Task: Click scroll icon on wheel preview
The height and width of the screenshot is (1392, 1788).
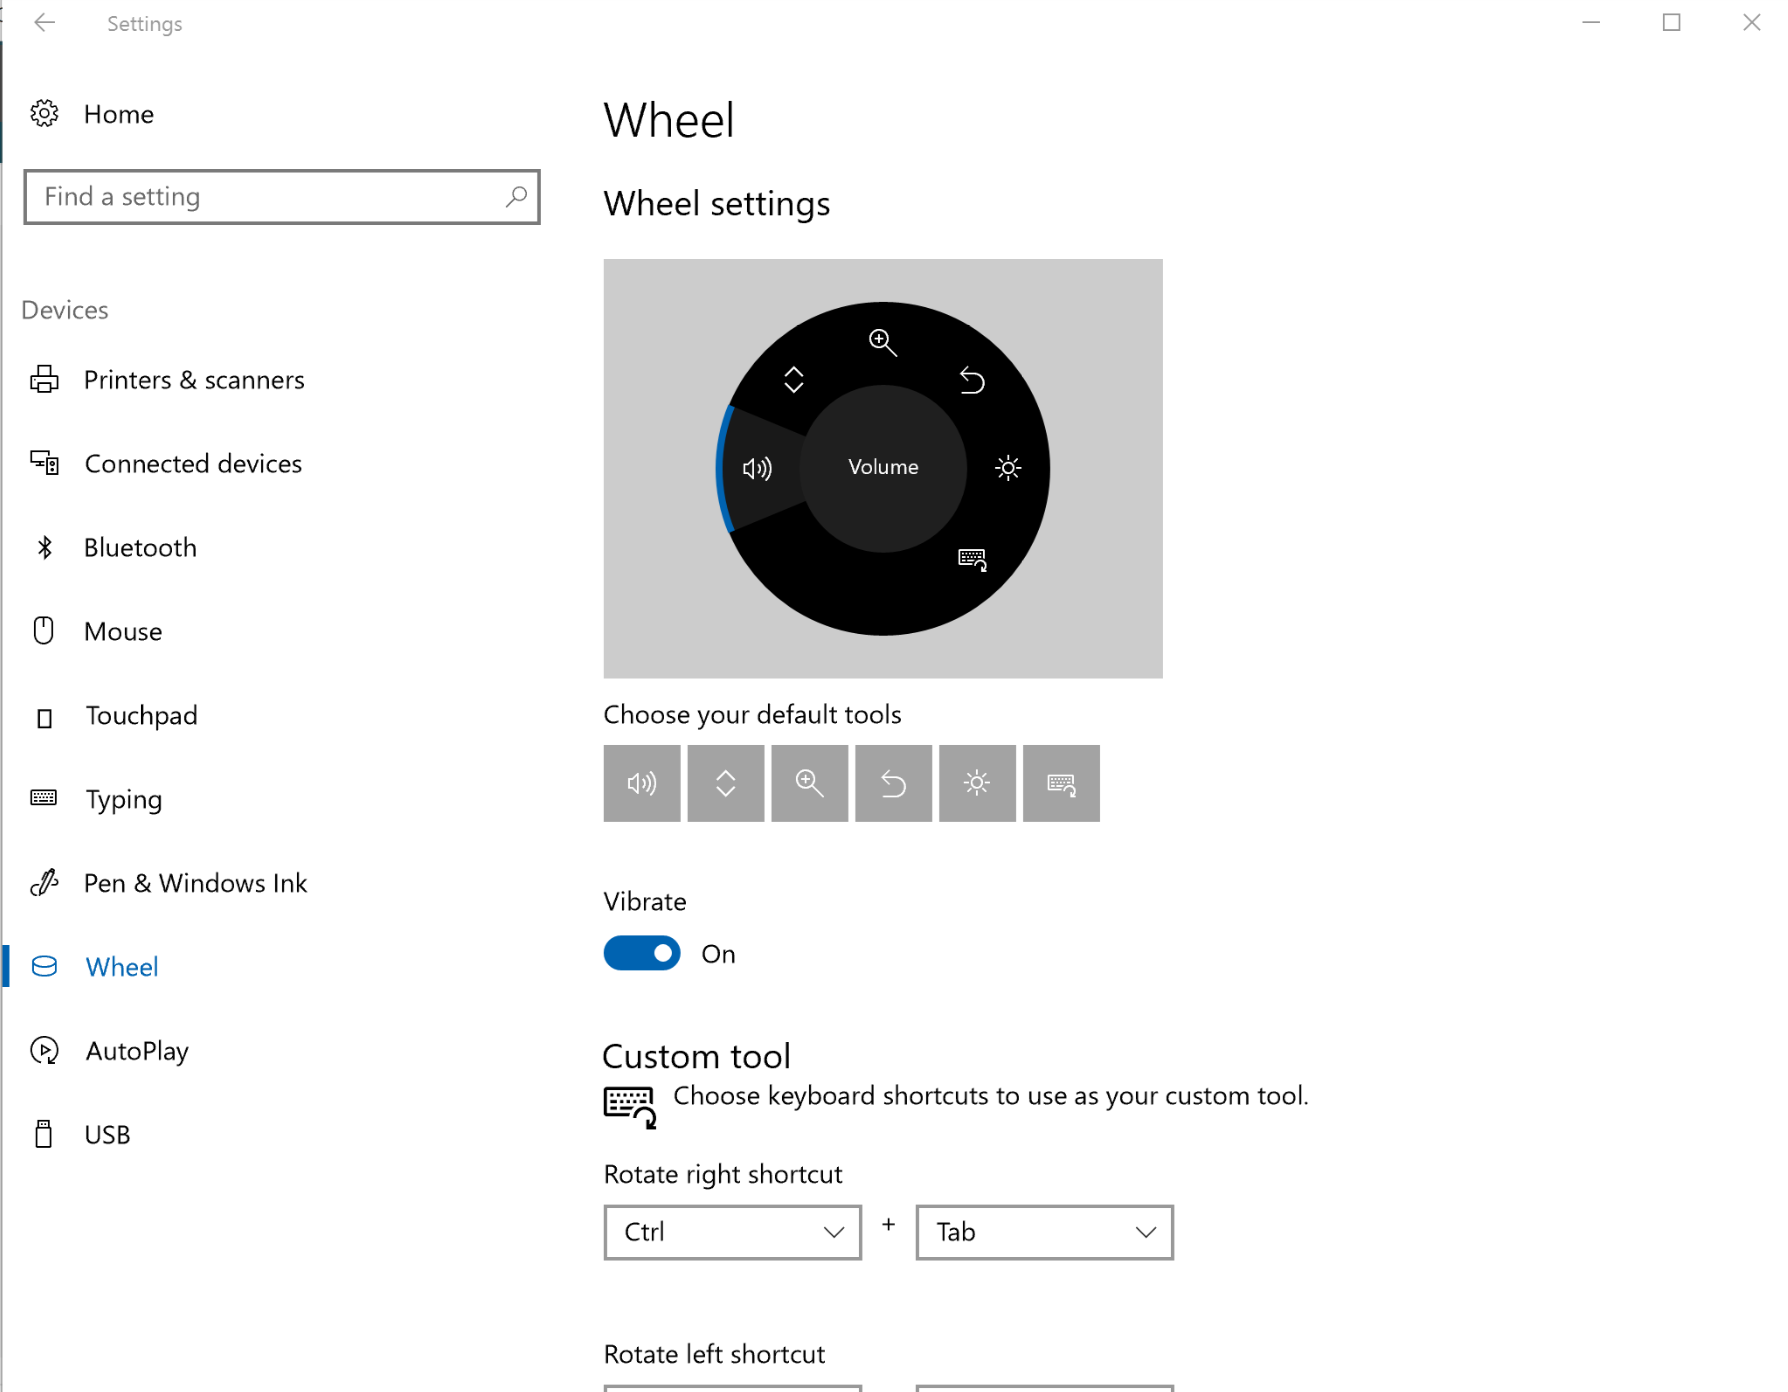Action: click(x=794, y=379)
